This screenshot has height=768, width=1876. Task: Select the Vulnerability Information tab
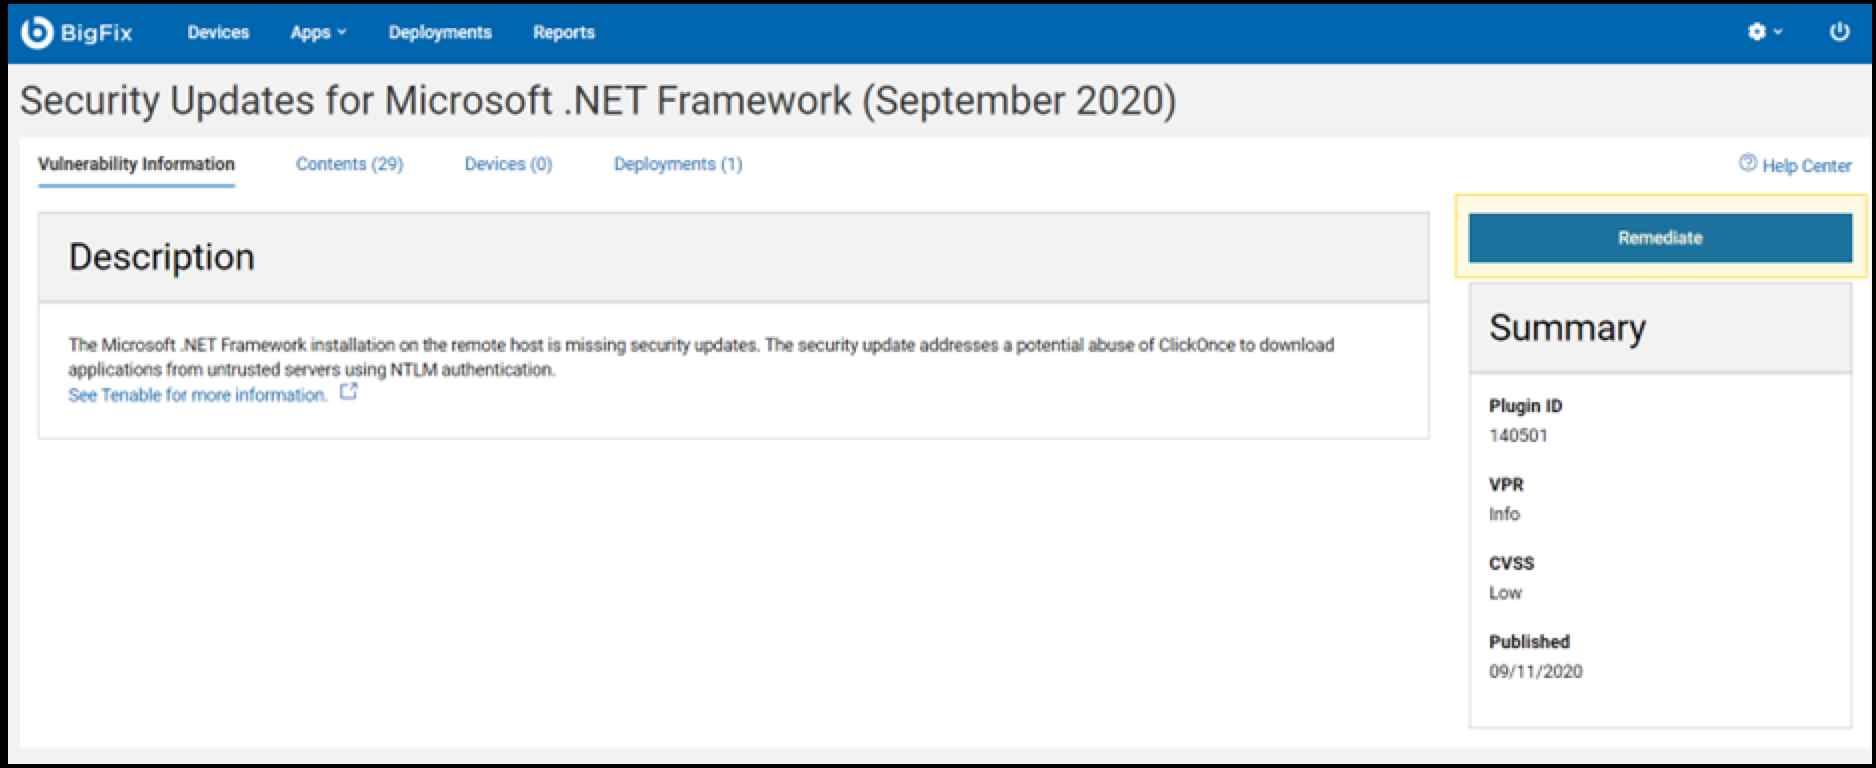(136, 164)
